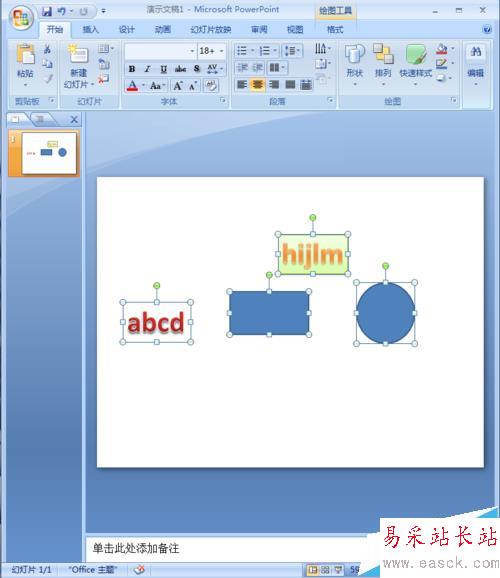
Task: Delete the current slide
Action: pyautogui.click(x=104, y=78)
